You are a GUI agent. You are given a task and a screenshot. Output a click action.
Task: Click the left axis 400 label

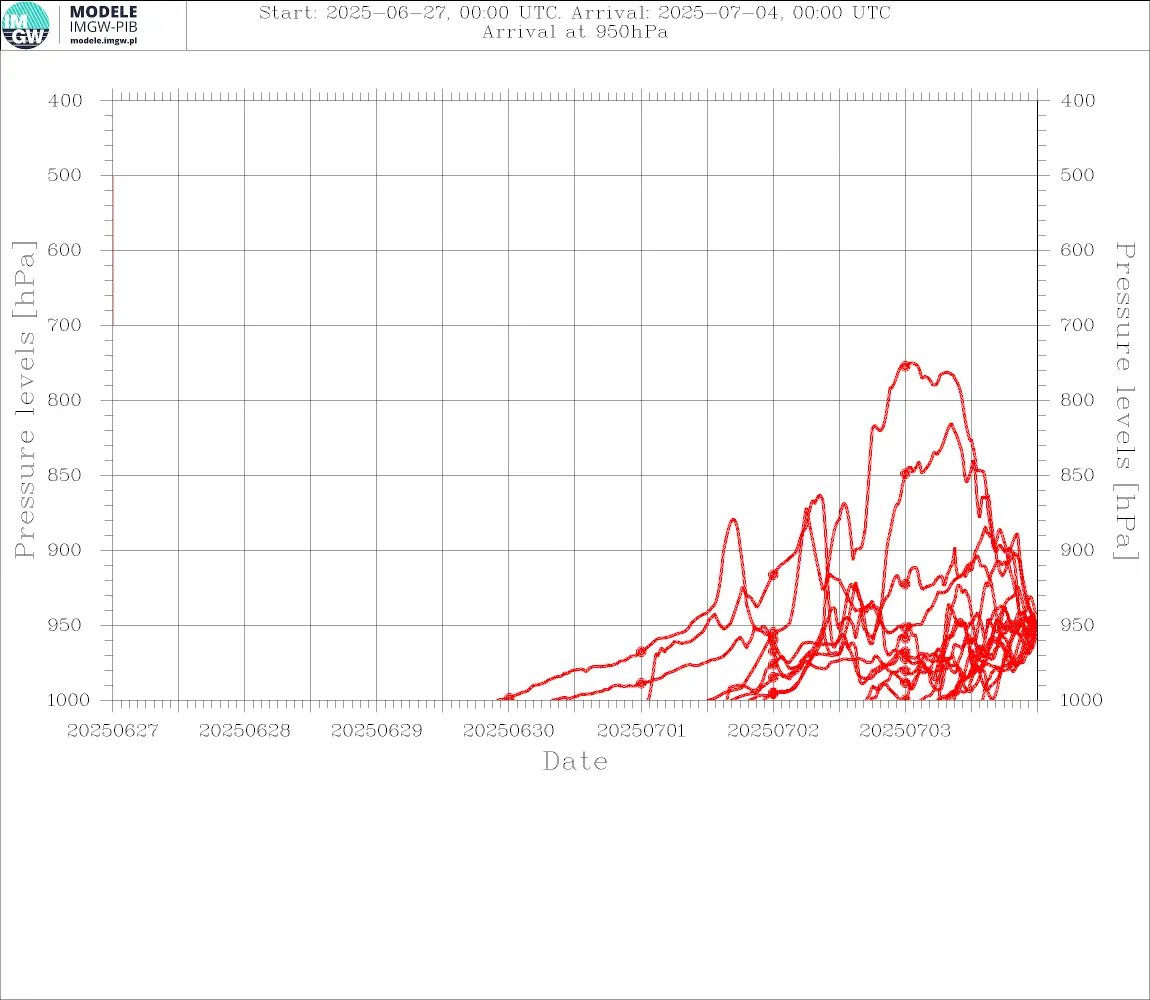click(65, 101)
